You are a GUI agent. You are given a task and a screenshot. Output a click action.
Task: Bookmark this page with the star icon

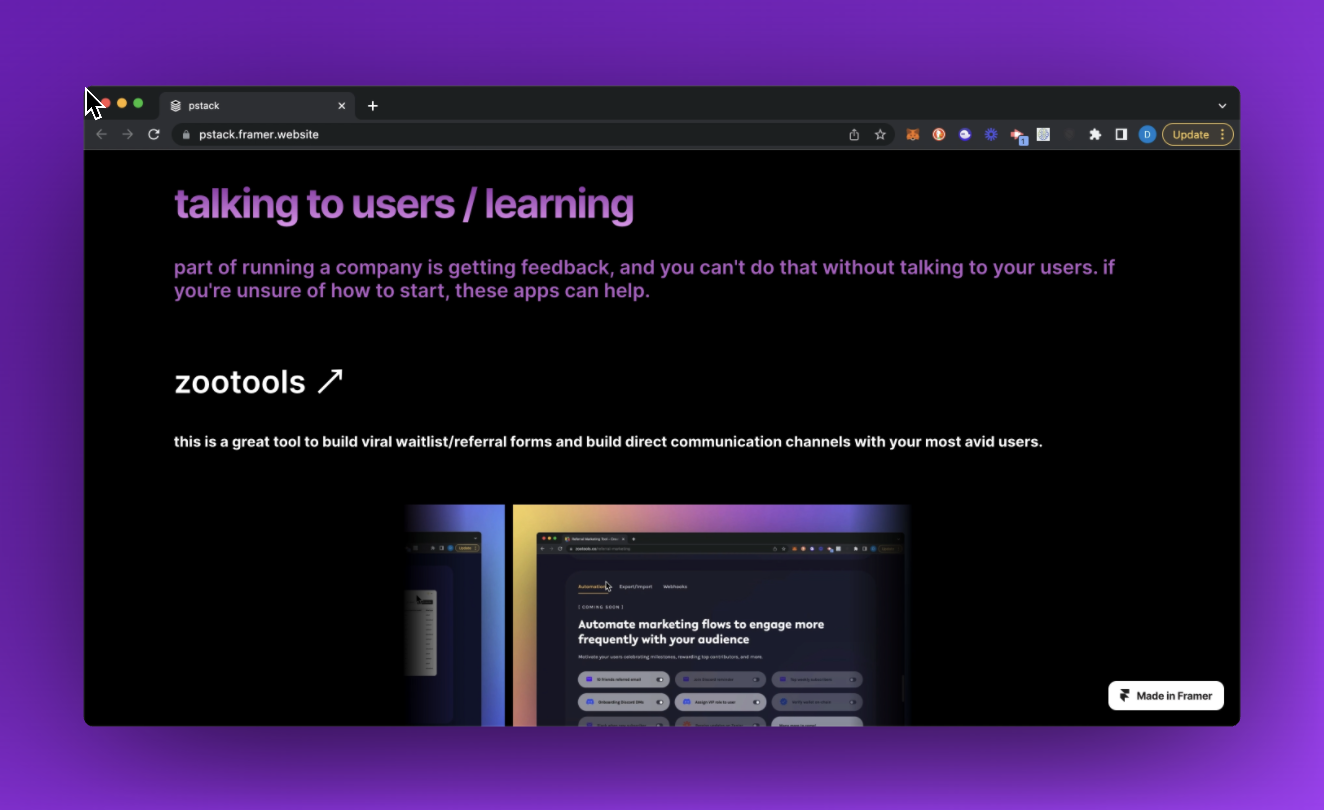point(880,134)
